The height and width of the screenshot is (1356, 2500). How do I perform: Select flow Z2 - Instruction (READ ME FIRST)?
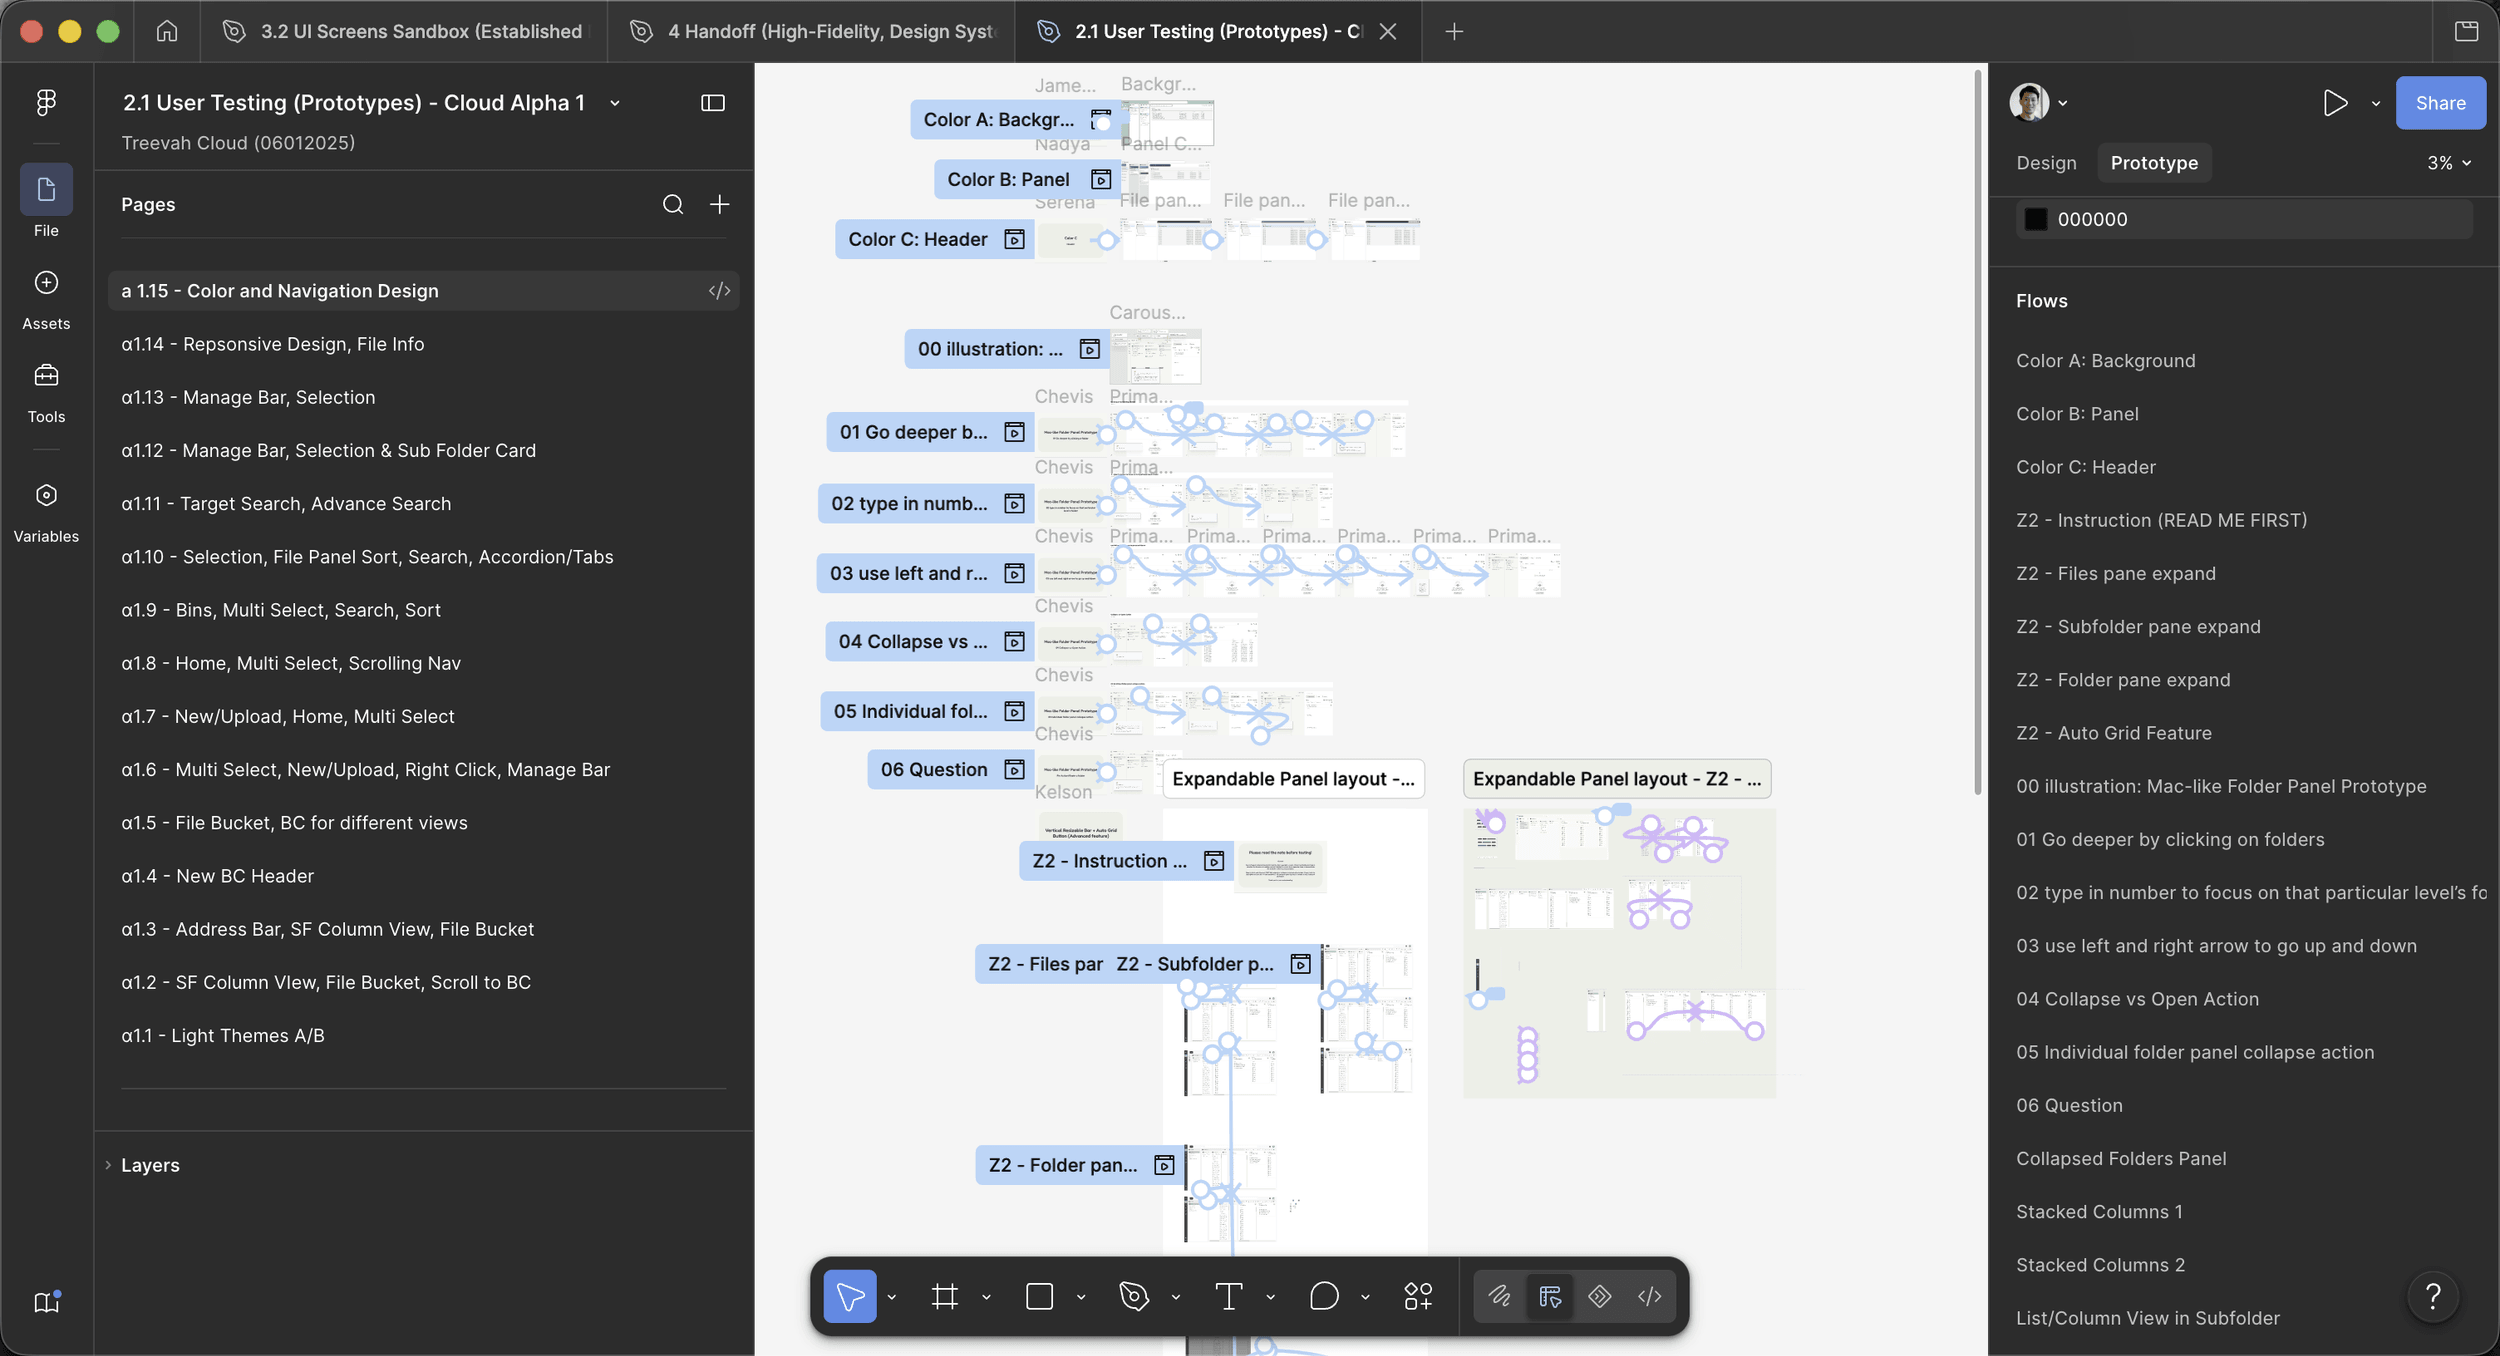coord(2161,520)
